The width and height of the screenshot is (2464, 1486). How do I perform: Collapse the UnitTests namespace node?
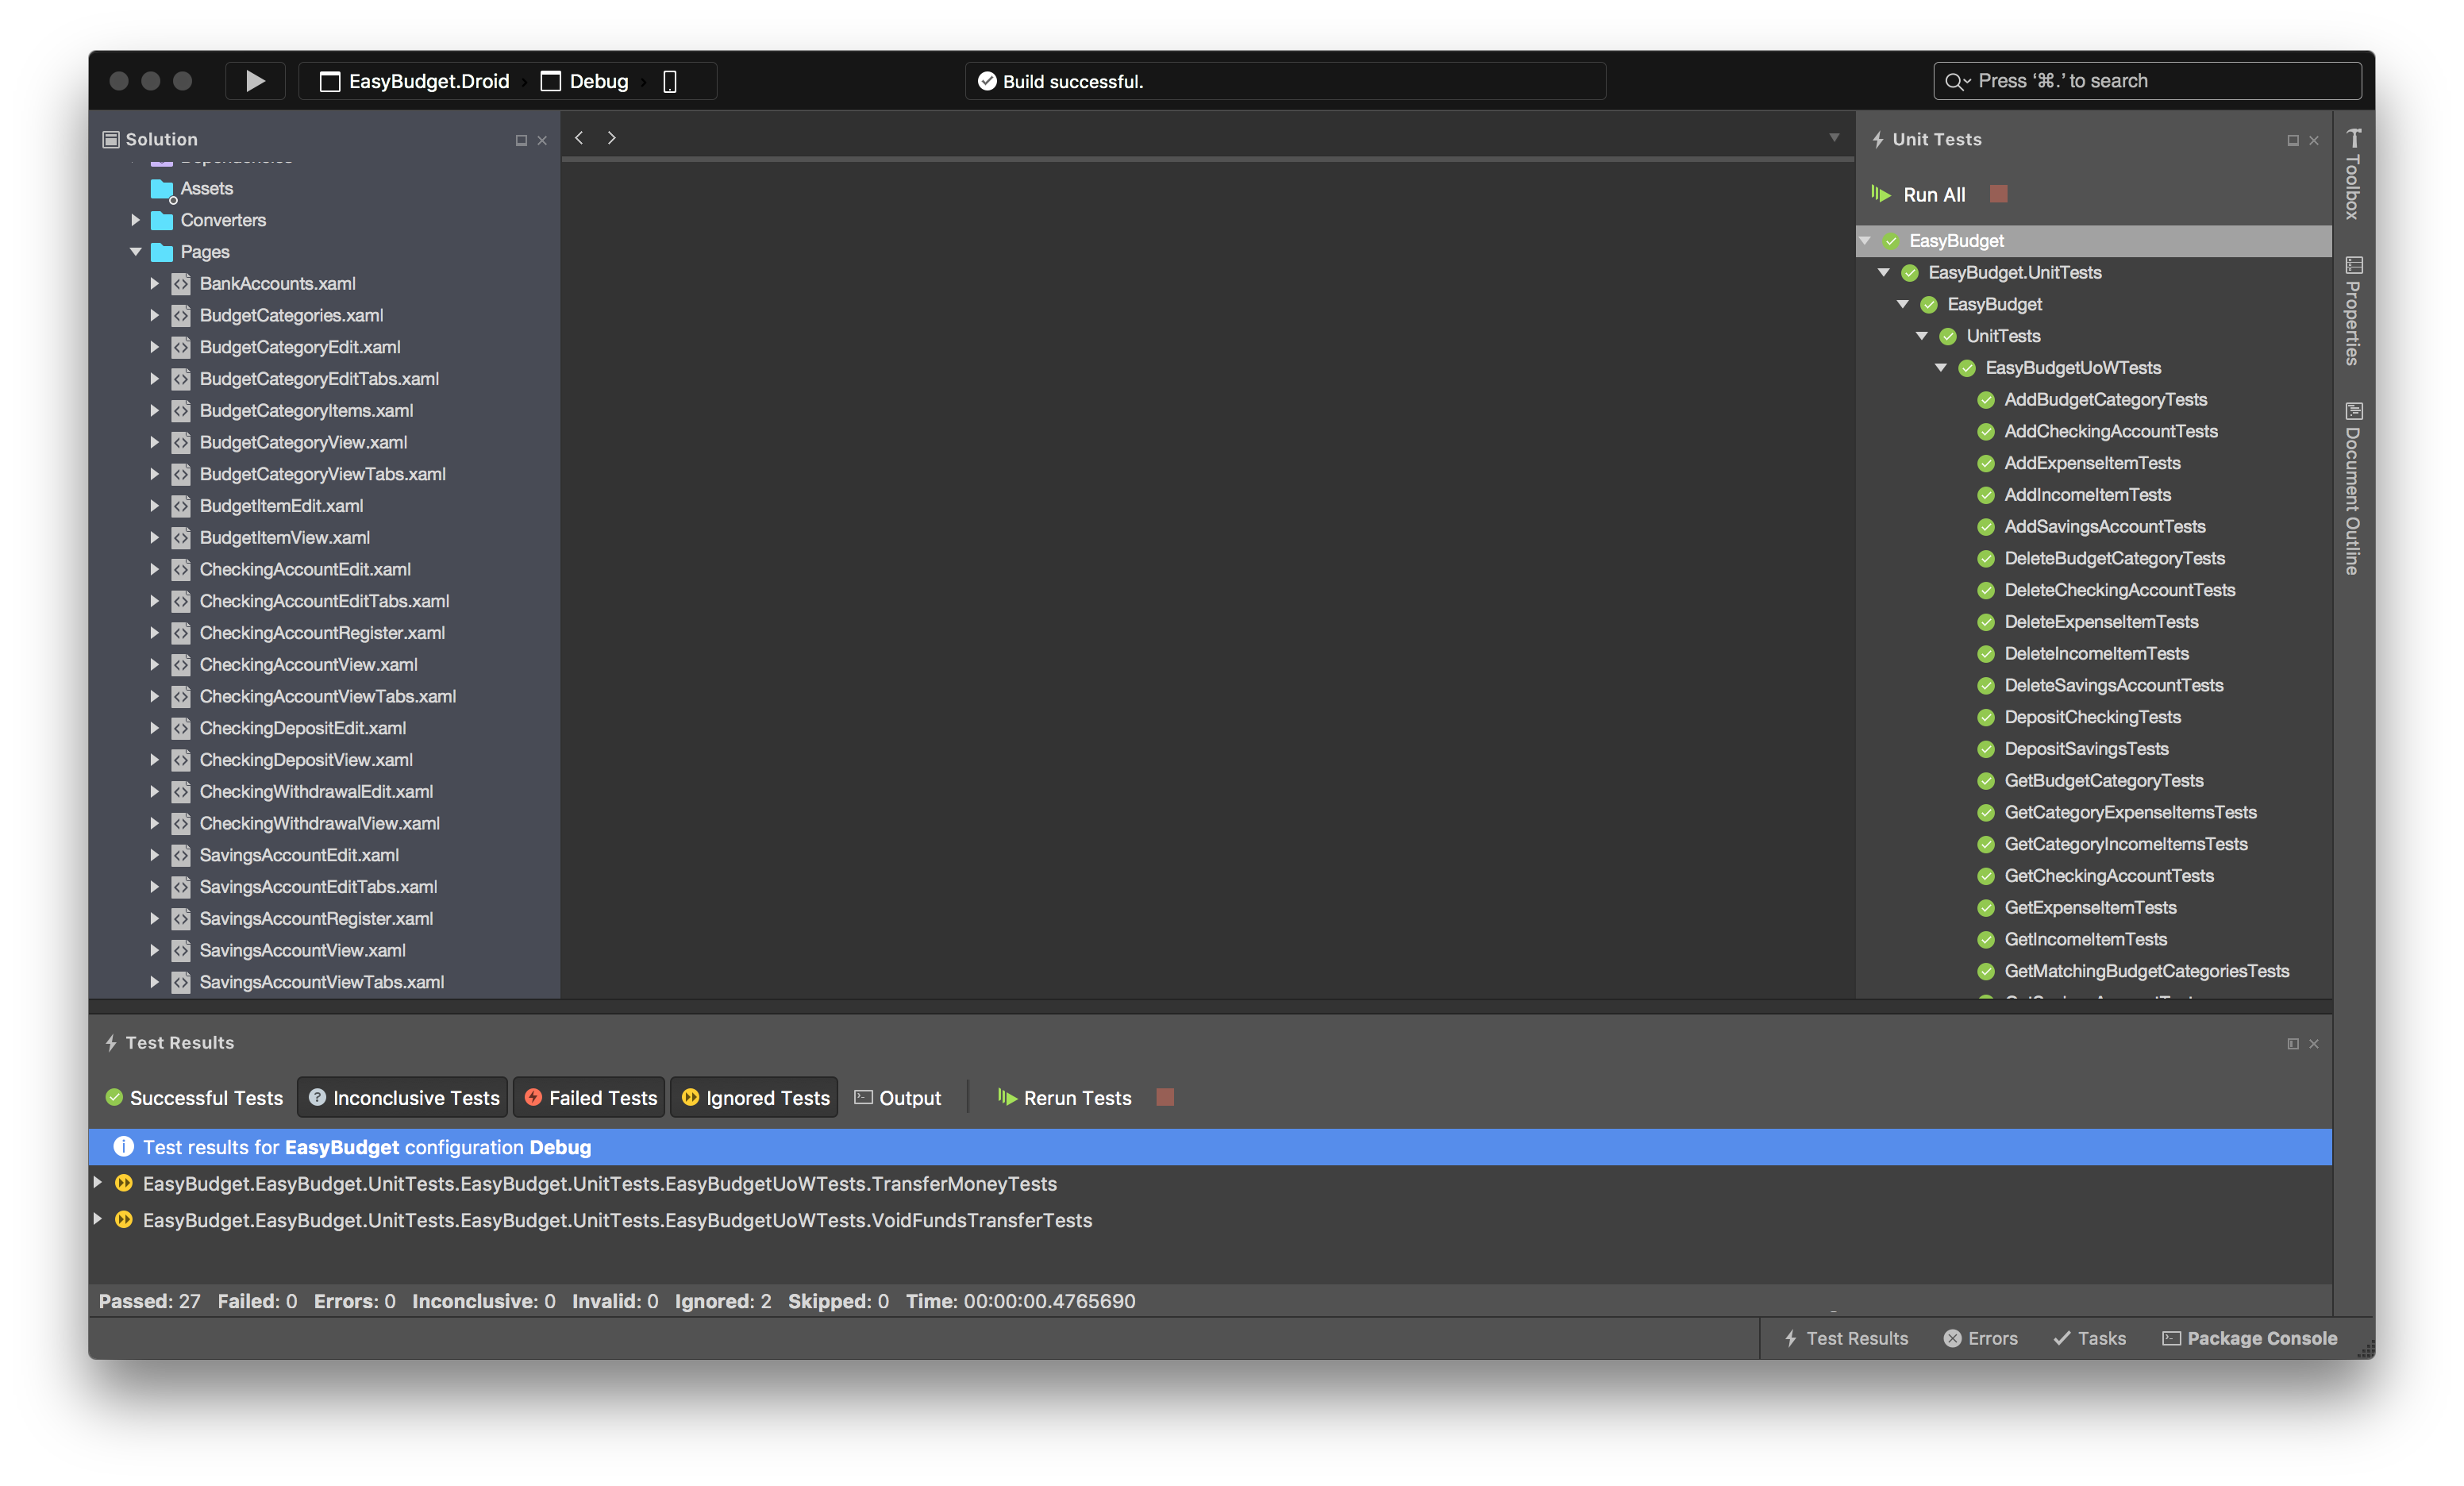click(1922, 336)
